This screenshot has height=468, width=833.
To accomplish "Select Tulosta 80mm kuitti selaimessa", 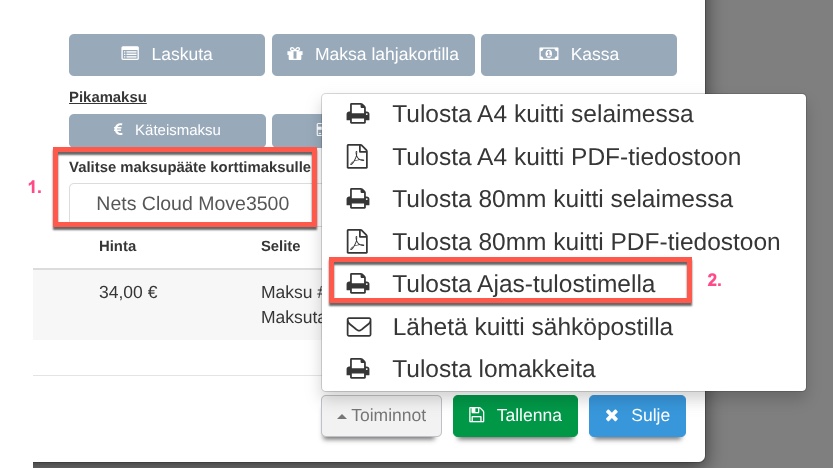I will [562, 199].
